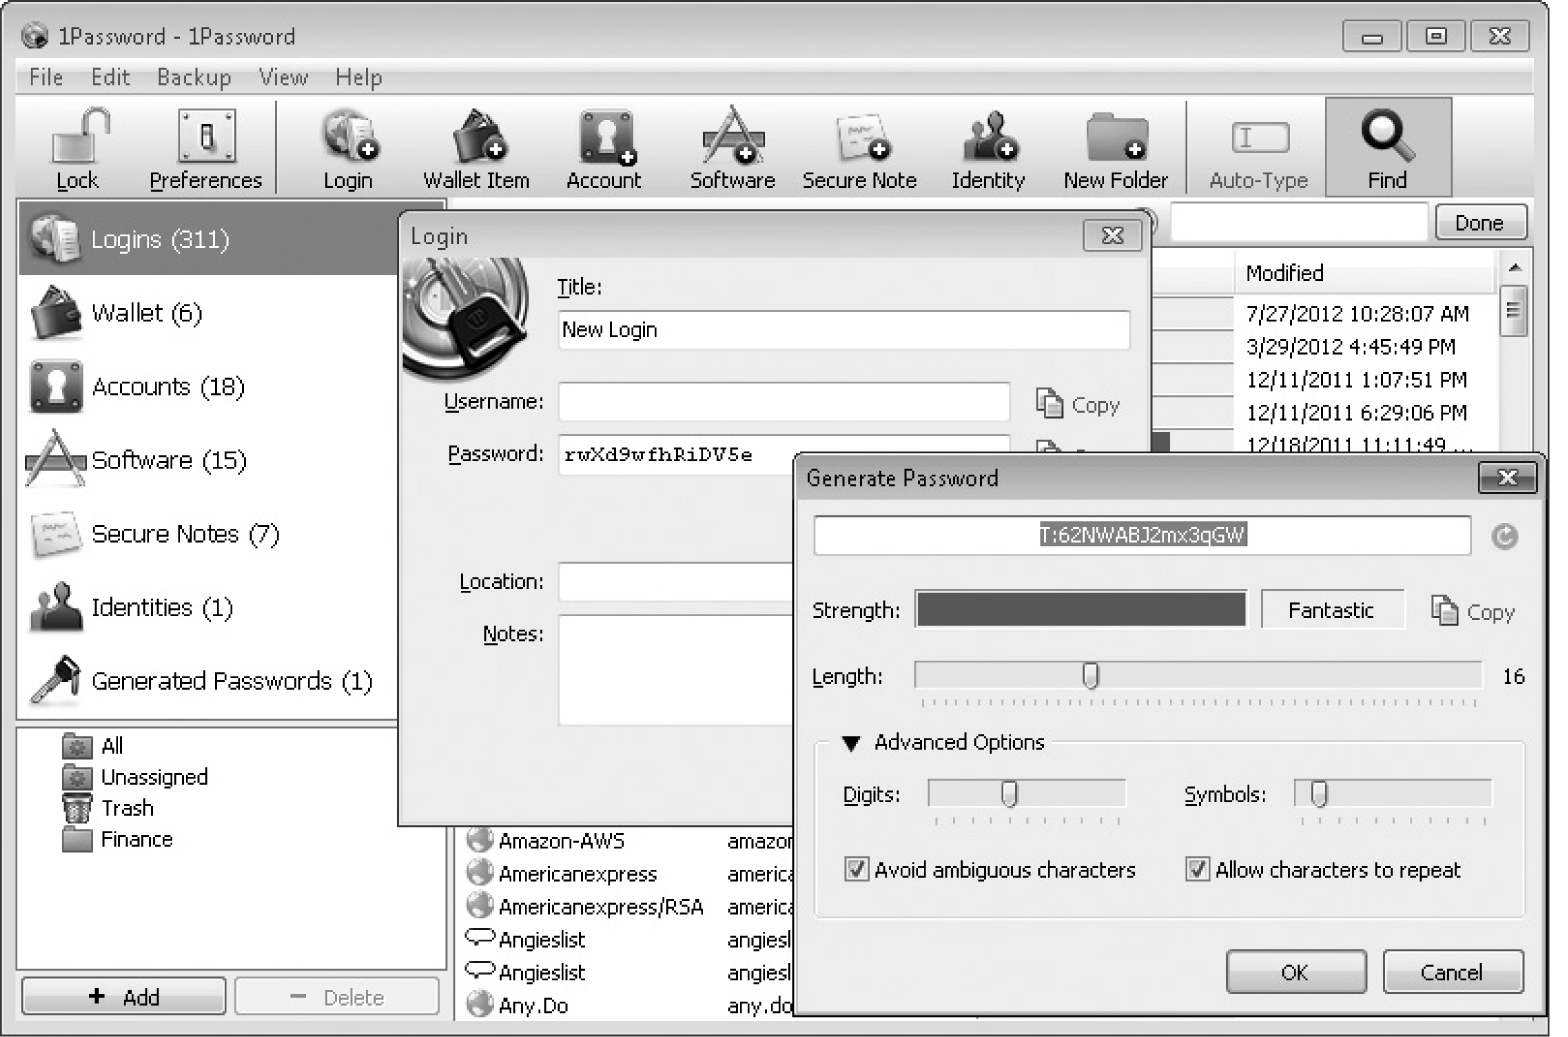Click the Username input field
The image size is (1568, 1037).
click(x=784, y=402)
